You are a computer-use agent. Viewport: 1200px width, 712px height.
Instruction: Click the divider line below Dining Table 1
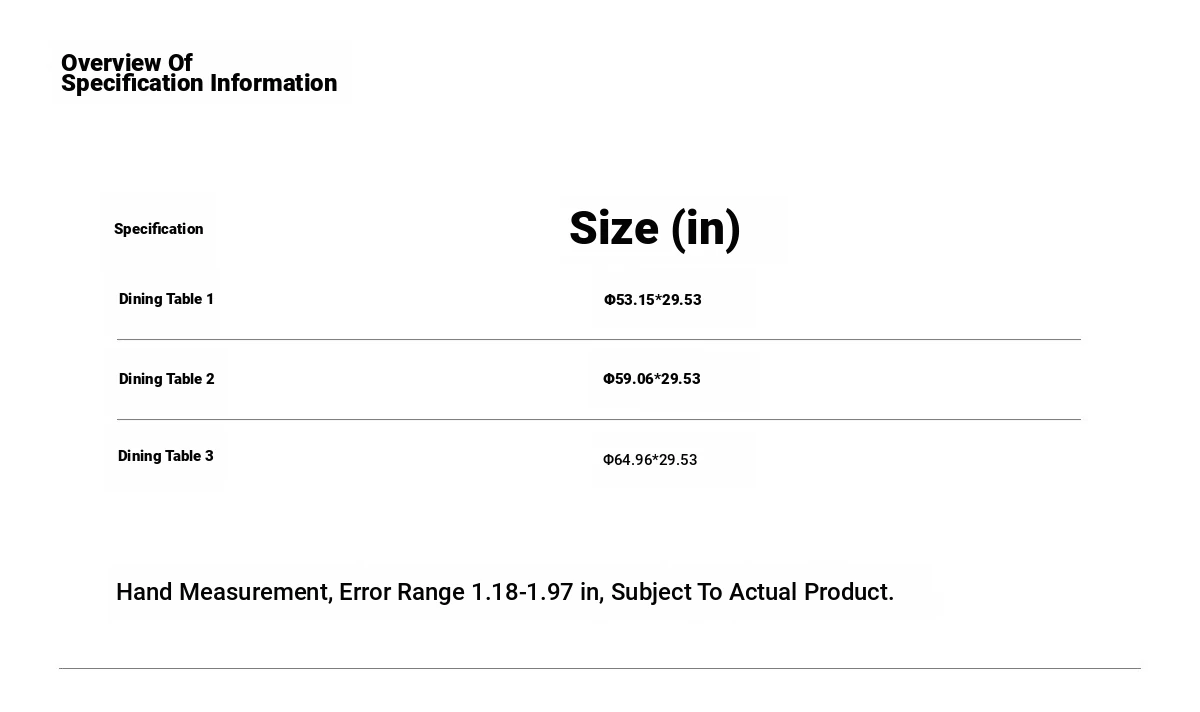(598, 340)
